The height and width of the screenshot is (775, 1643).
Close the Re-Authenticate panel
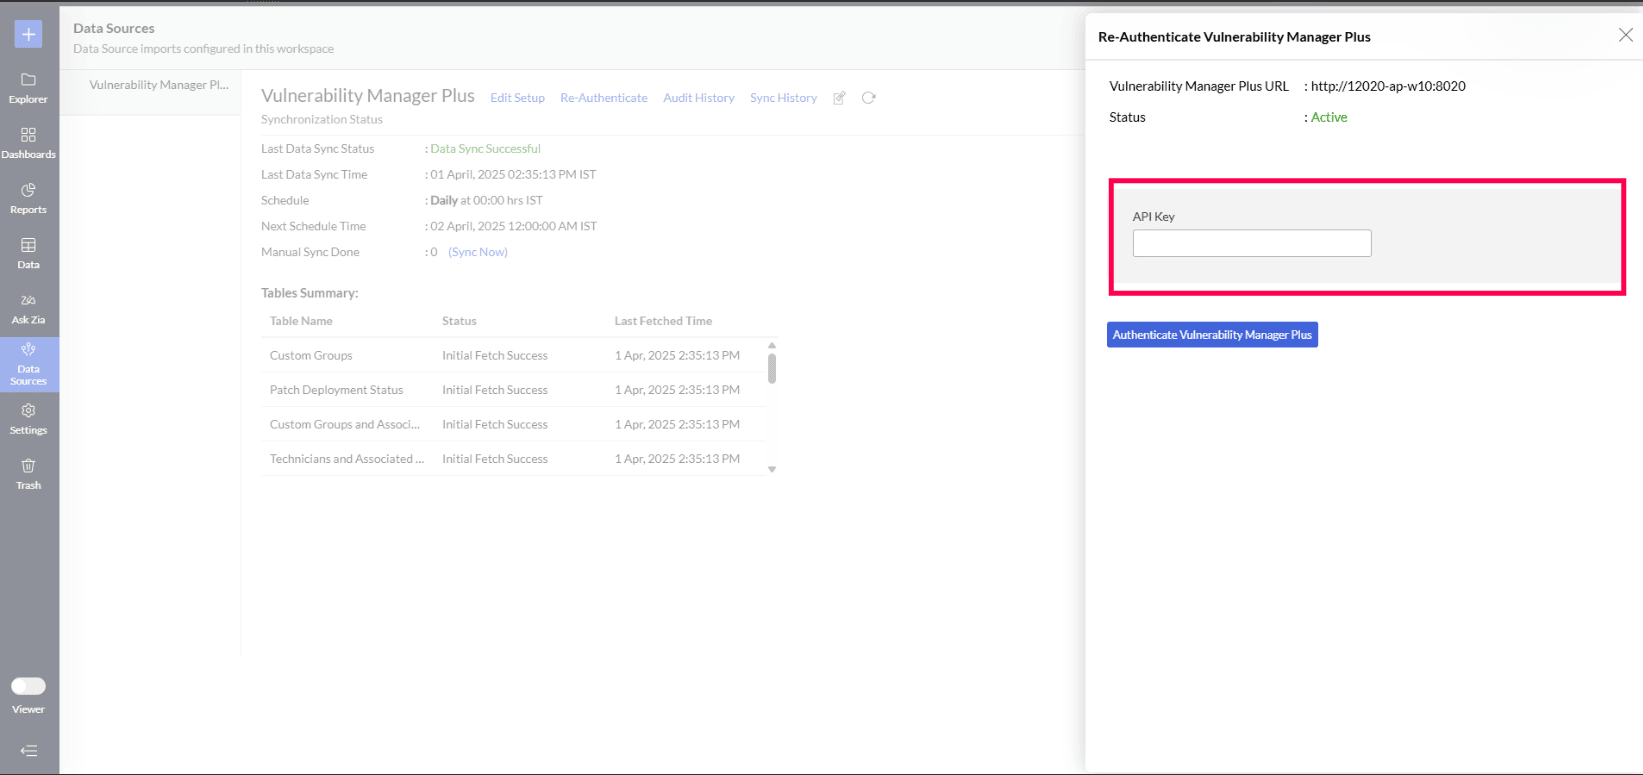click(x=1626, y=35)
